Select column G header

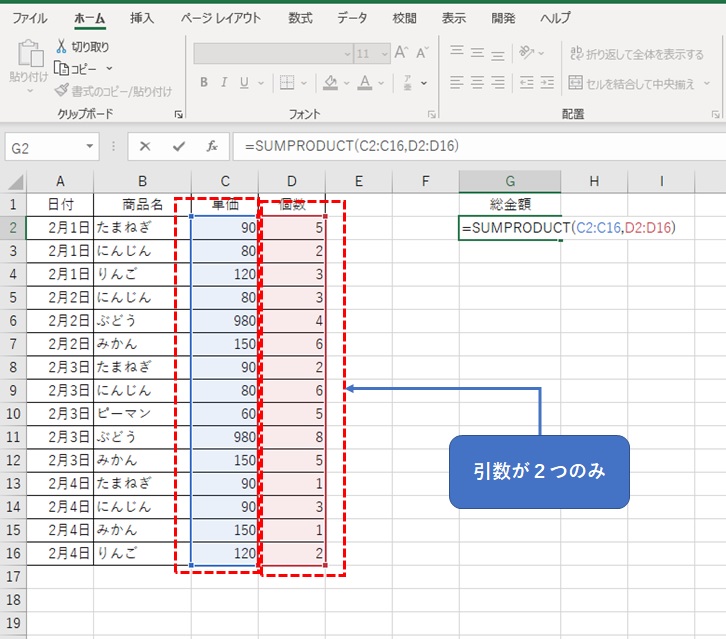click(510, 181)
